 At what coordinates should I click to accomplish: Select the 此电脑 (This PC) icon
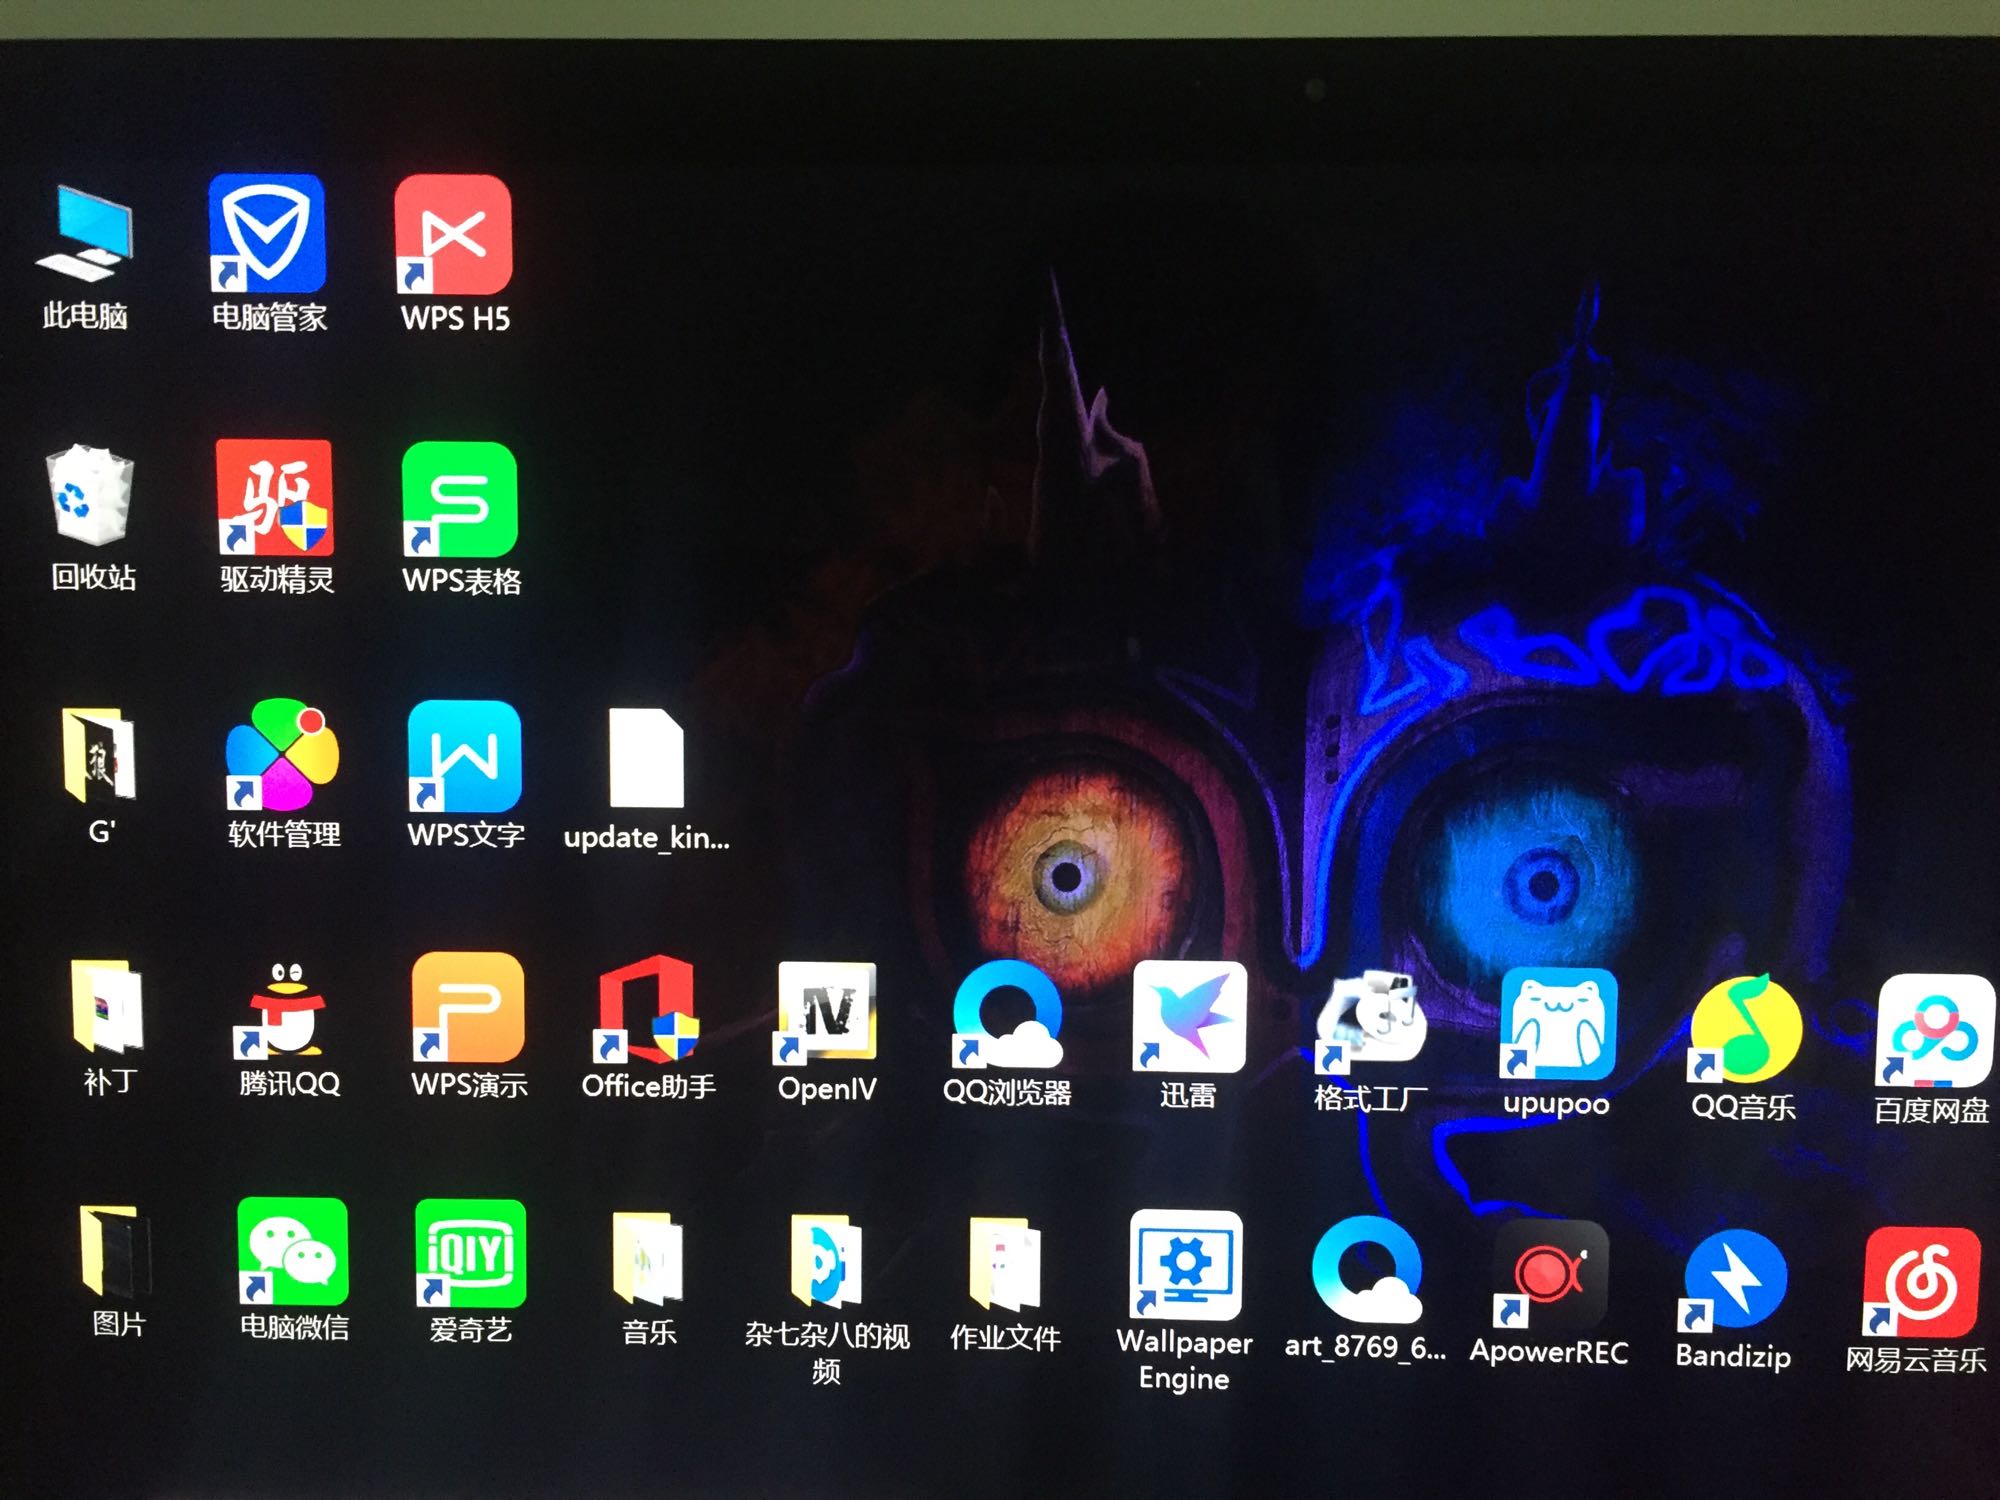tap(84, 233)
